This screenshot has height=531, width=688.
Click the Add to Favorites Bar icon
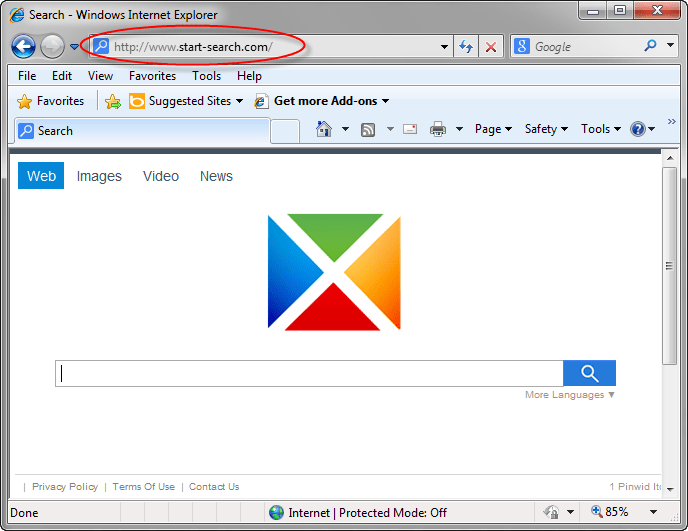click(x=113, y=101)
